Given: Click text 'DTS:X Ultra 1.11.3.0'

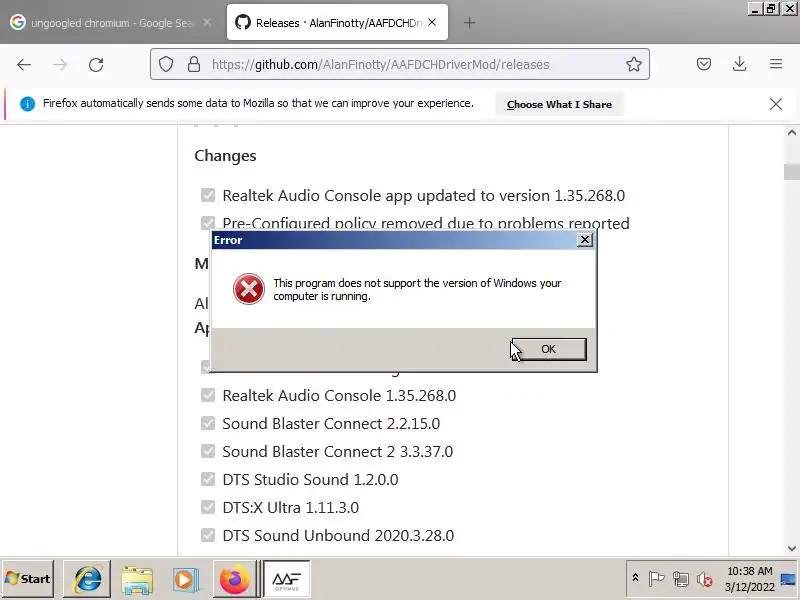Looking at the screenshot, I should coord(291,507).
